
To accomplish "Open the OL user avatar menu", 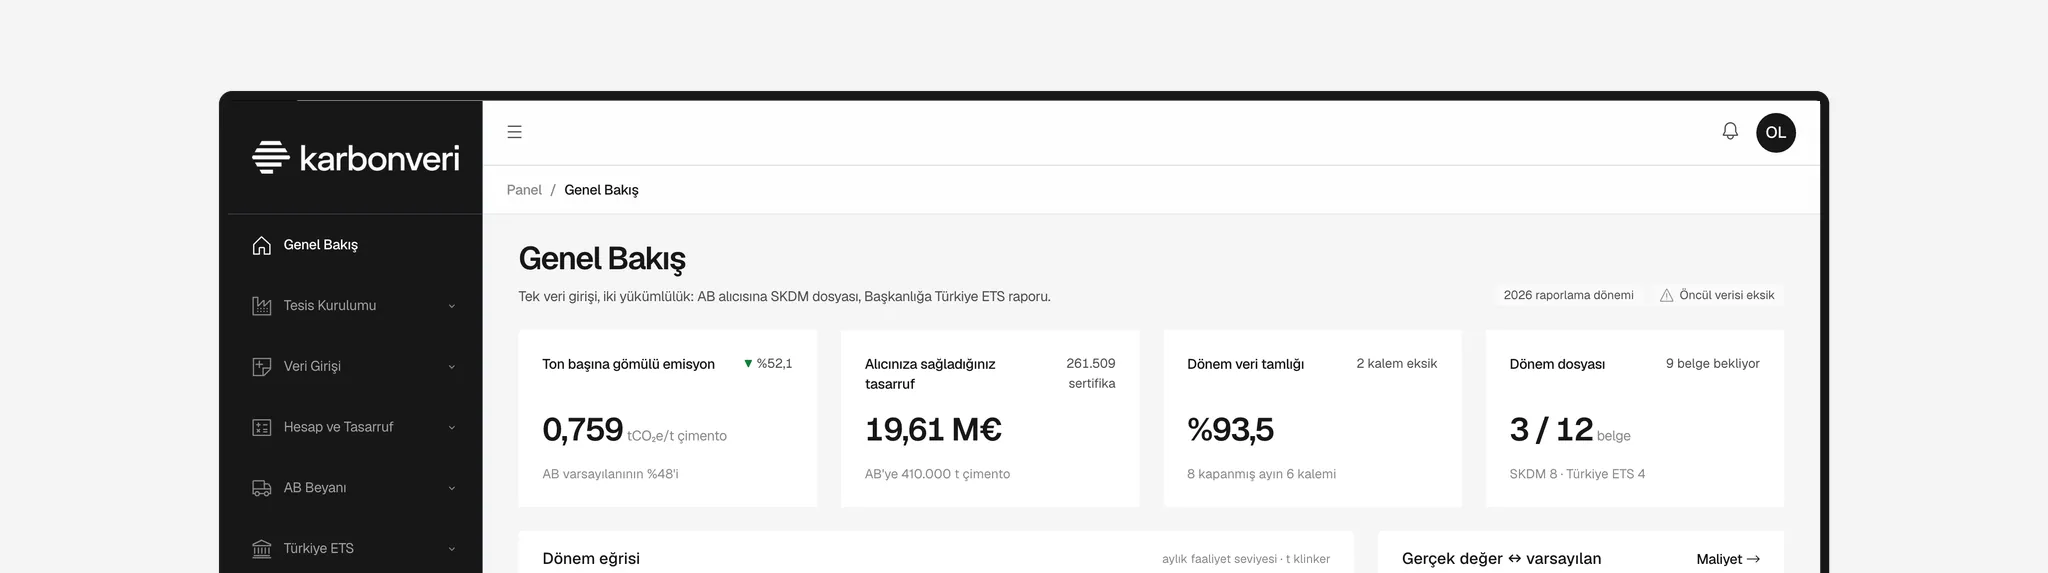I will 1775,132.
